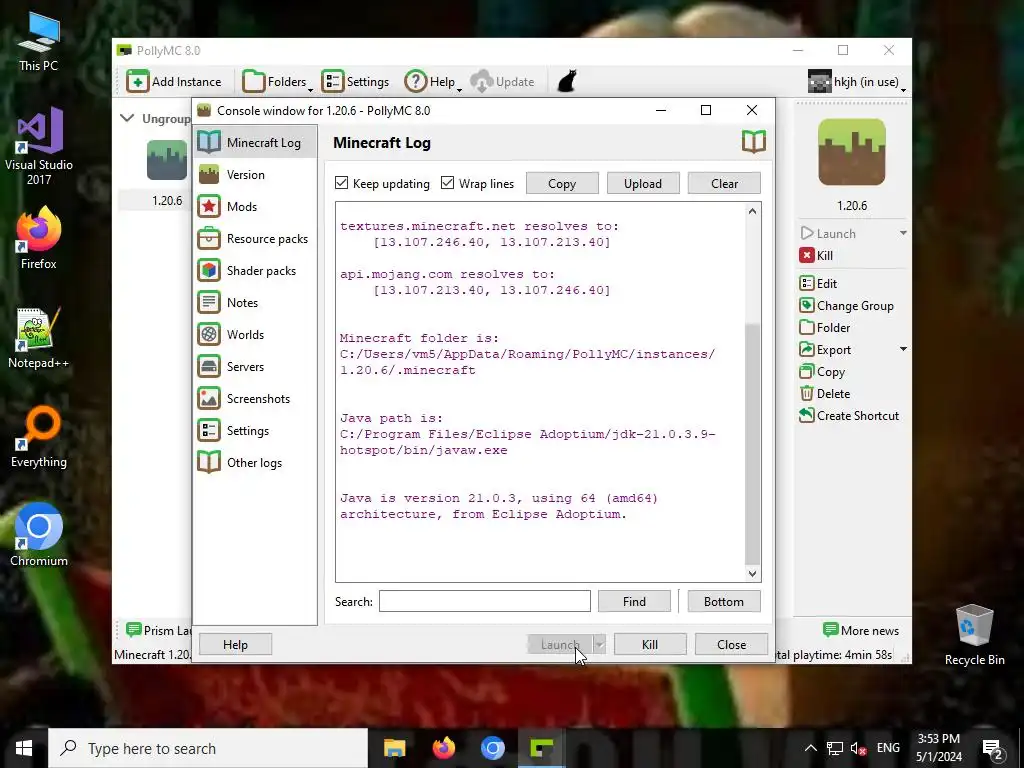This screenshot has height=768, width=1024.
Task: Open the Folders dropdown in PollyMC toolbar
Action: pyautogui.click(x=277, y=82)
